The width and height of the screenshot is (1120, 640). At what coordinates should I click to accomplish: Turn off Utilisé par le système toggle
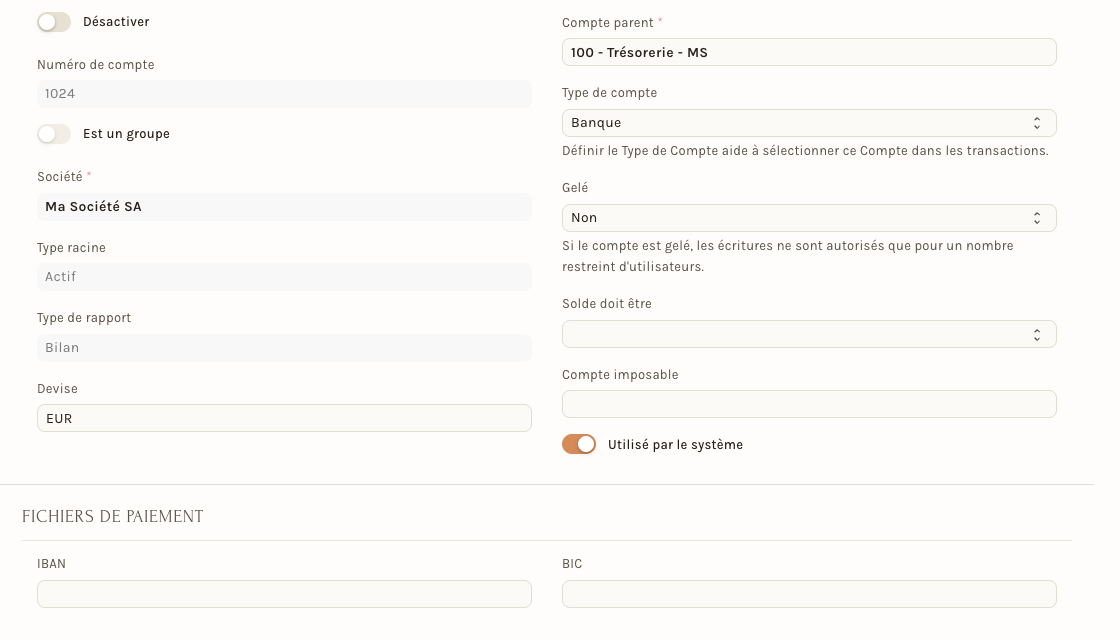point(579,444)
